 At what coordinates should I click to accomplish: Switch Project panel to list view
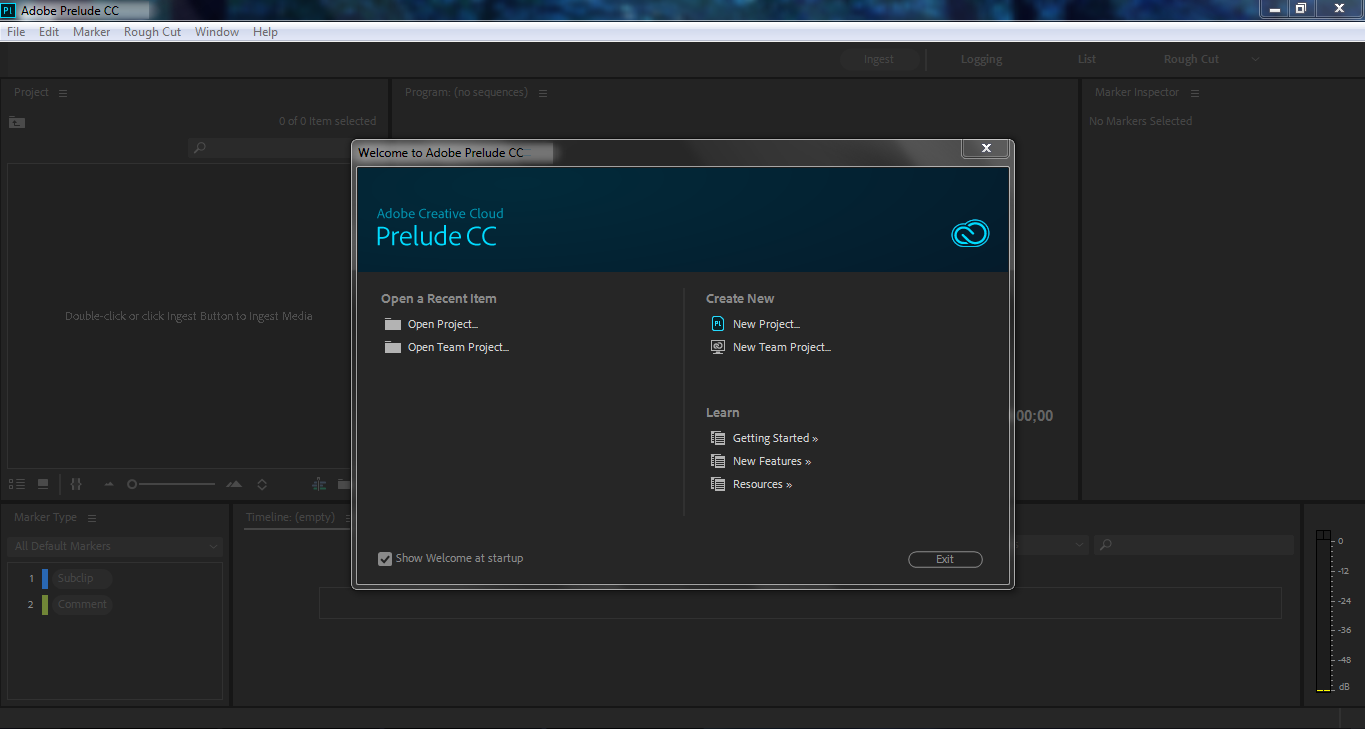click(x=17, y=484)
